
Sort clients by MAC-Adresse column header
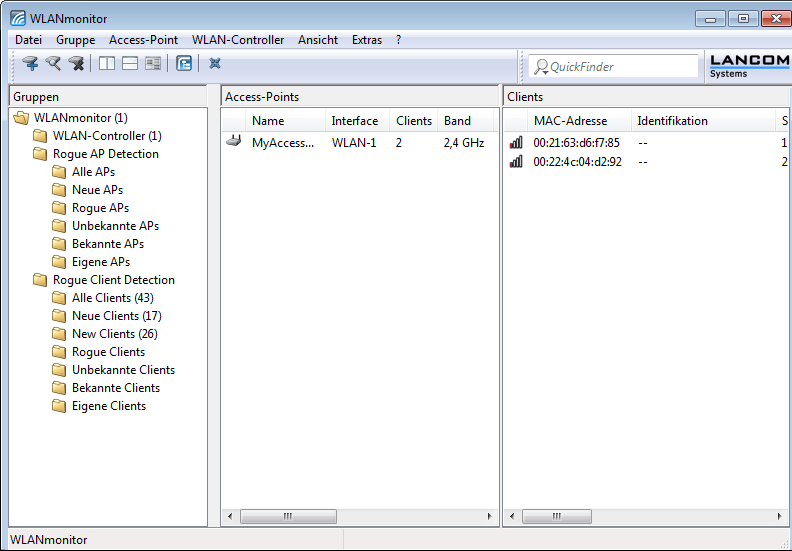[x=570, y=121]
